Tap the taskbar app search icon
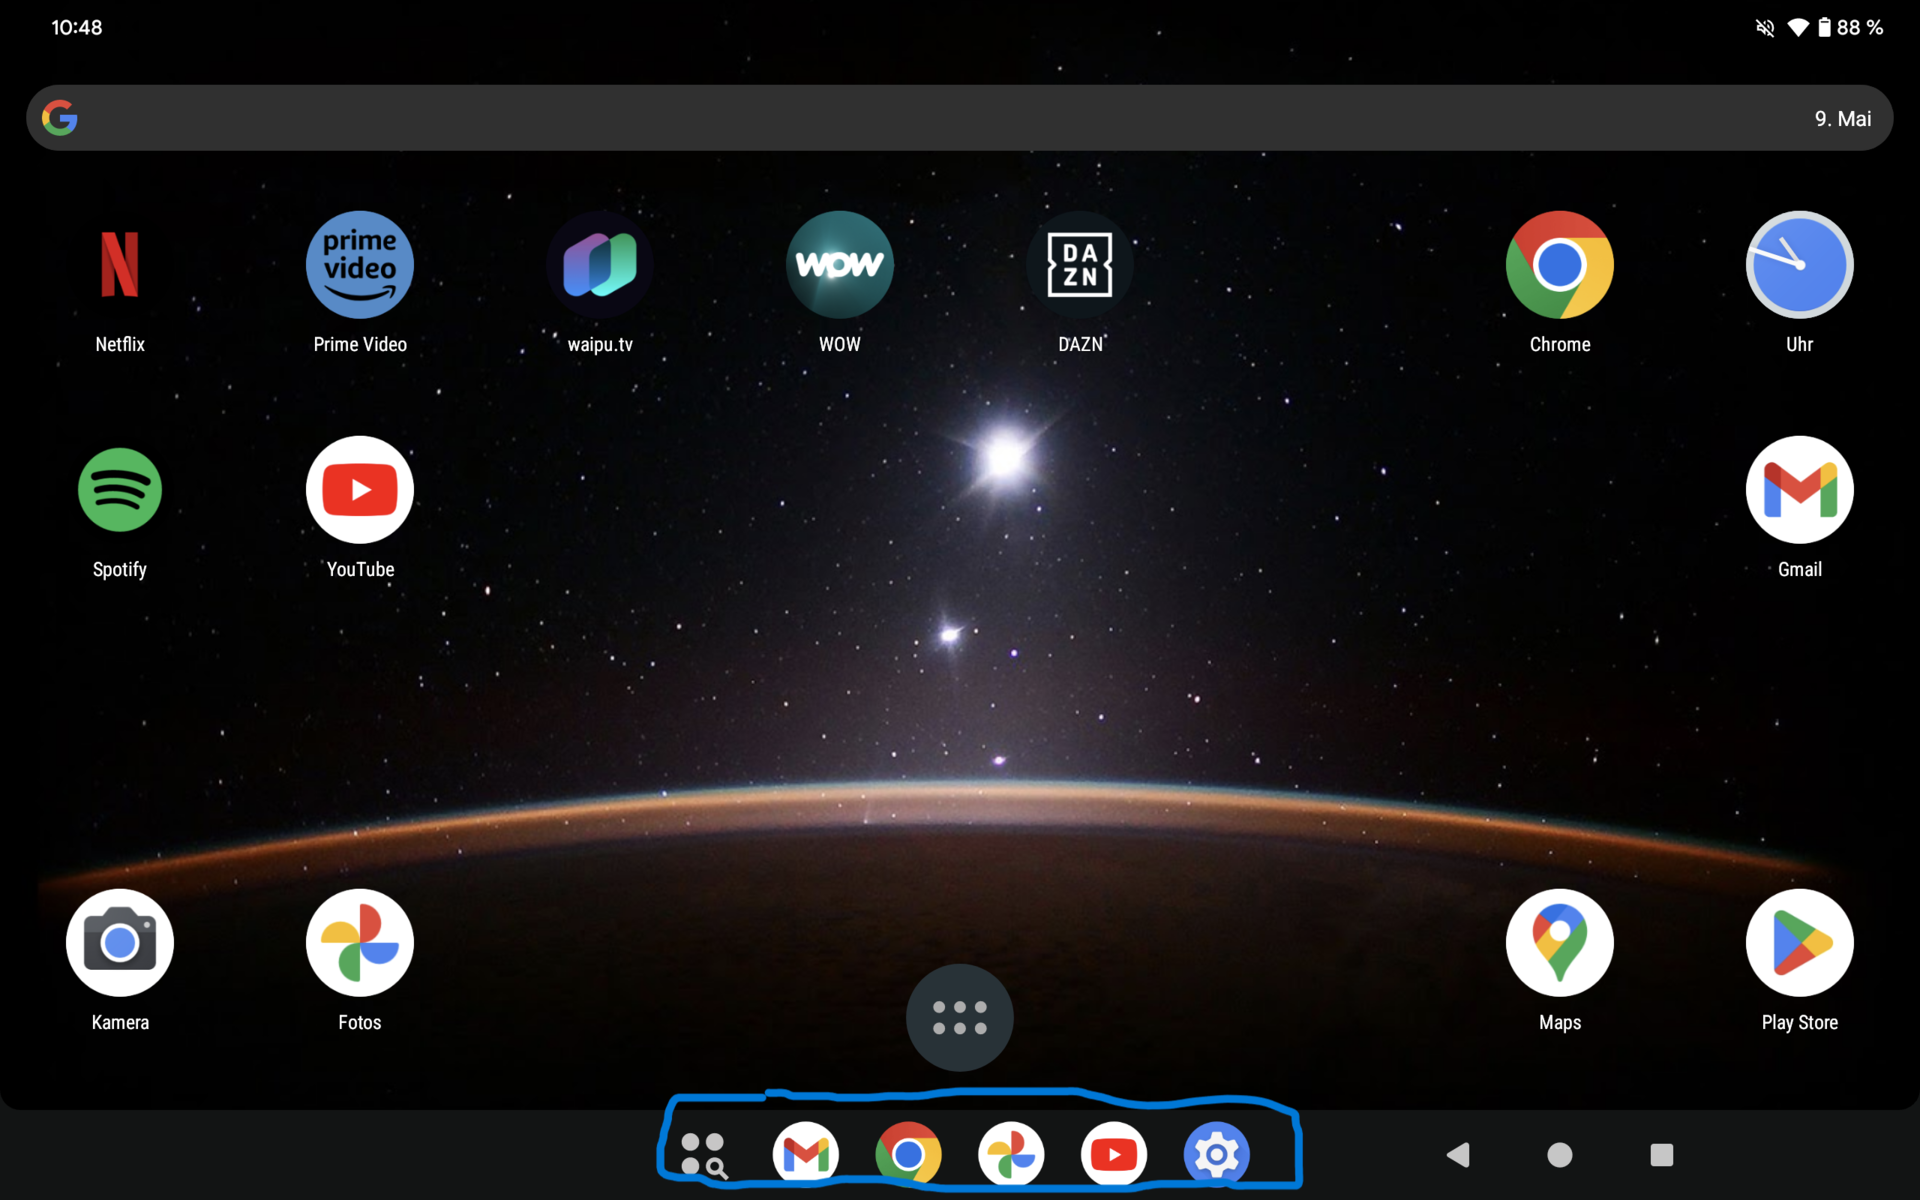This screenshot has width=1920, height=1200. tap(703, 1155)
